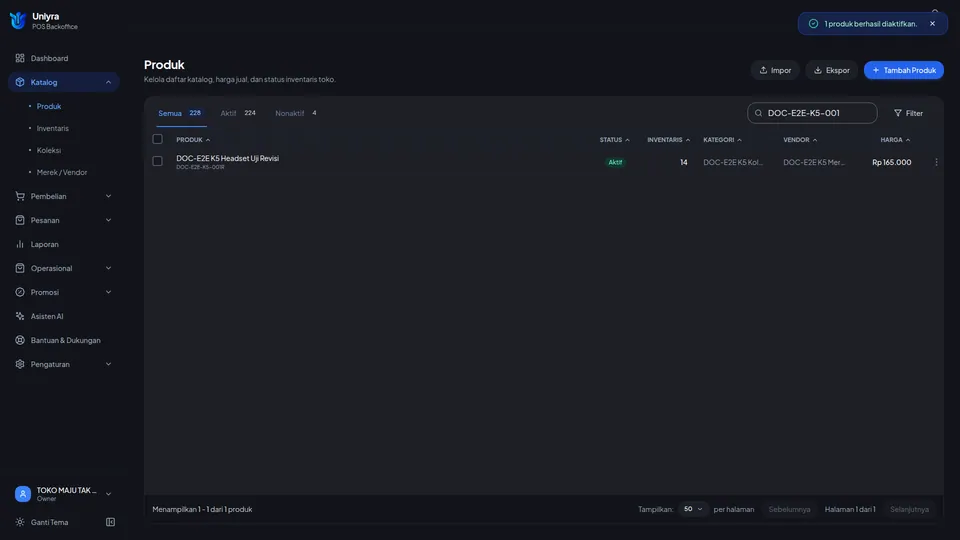Switch to the Nonaktif tab
Viewport: 960px width, 540px height.
click(296, 113)
